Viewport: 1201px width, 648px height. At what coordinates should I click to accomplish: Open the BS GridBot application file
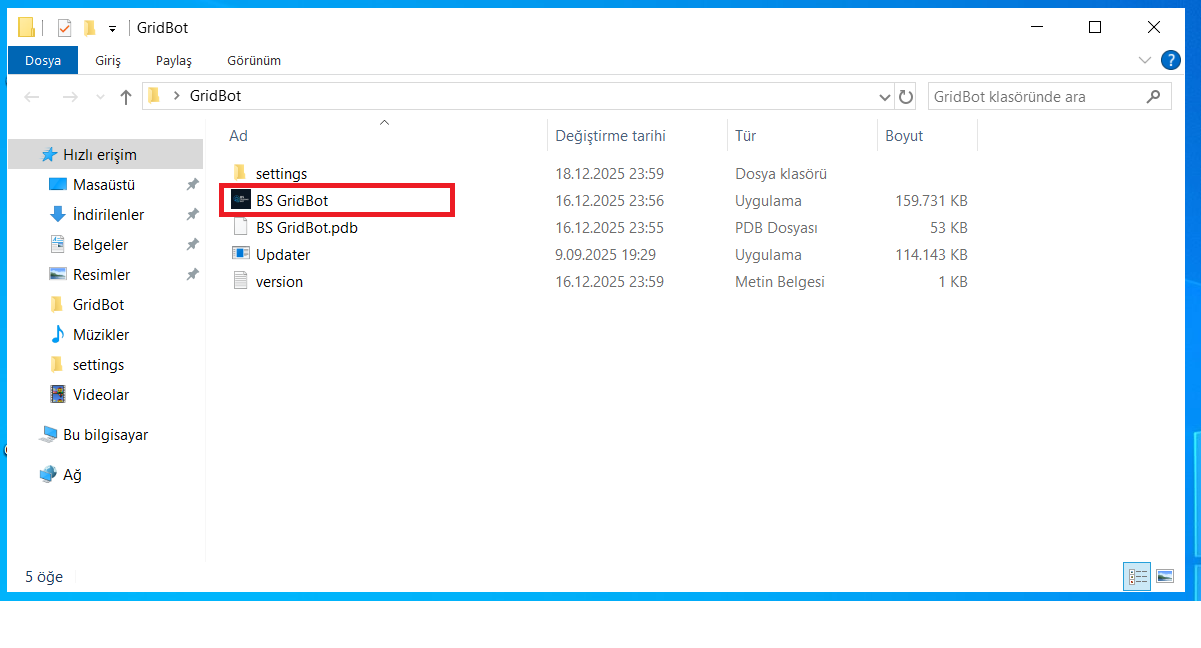click(291, 201)
